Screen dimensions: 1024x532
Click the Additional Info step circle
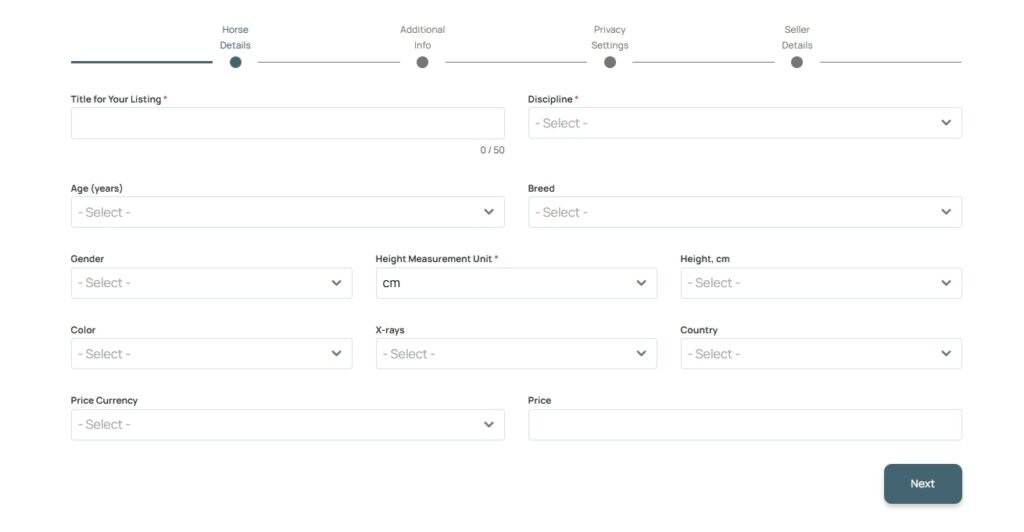pos(422,62)
